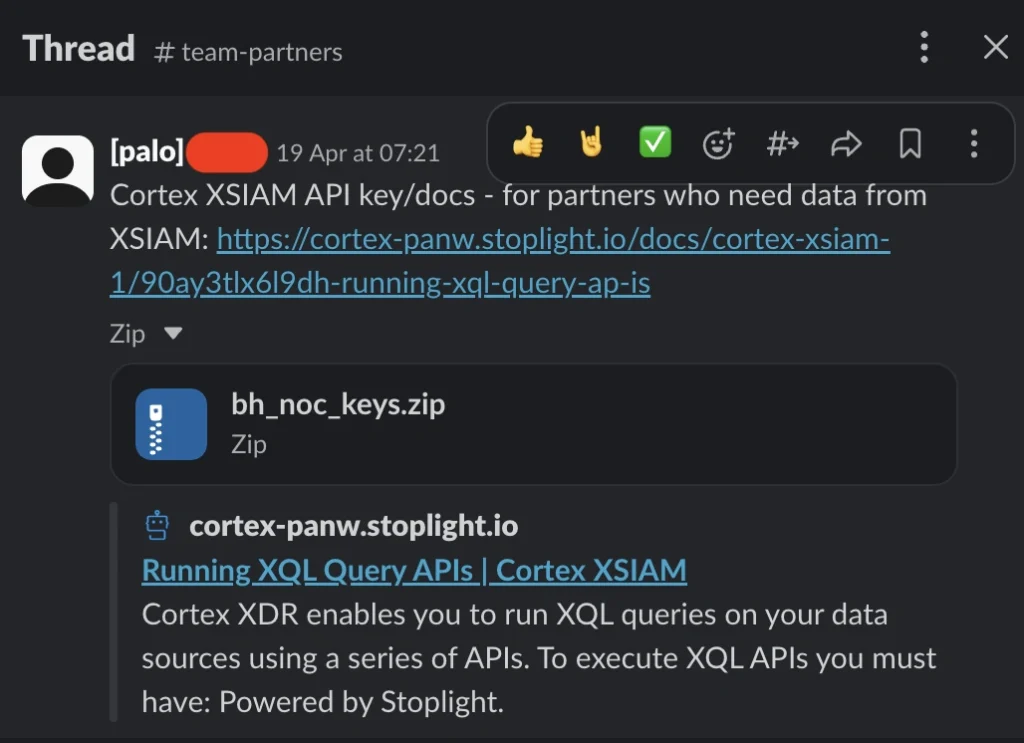The height and width of the screenshot is (743, 1024).
Task: Click the # team-partners channel name
Action: tap(248, 52)
